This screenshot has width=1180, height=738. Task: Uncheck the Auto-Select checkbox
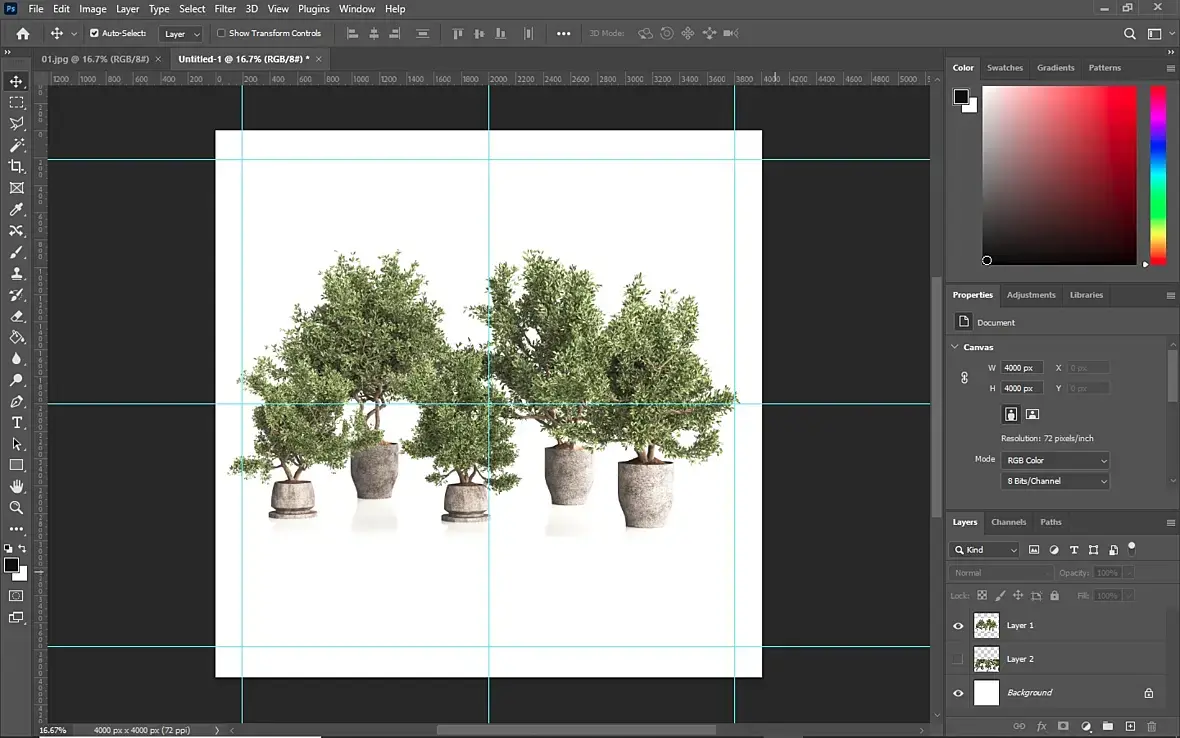click(x=95, y=33)
